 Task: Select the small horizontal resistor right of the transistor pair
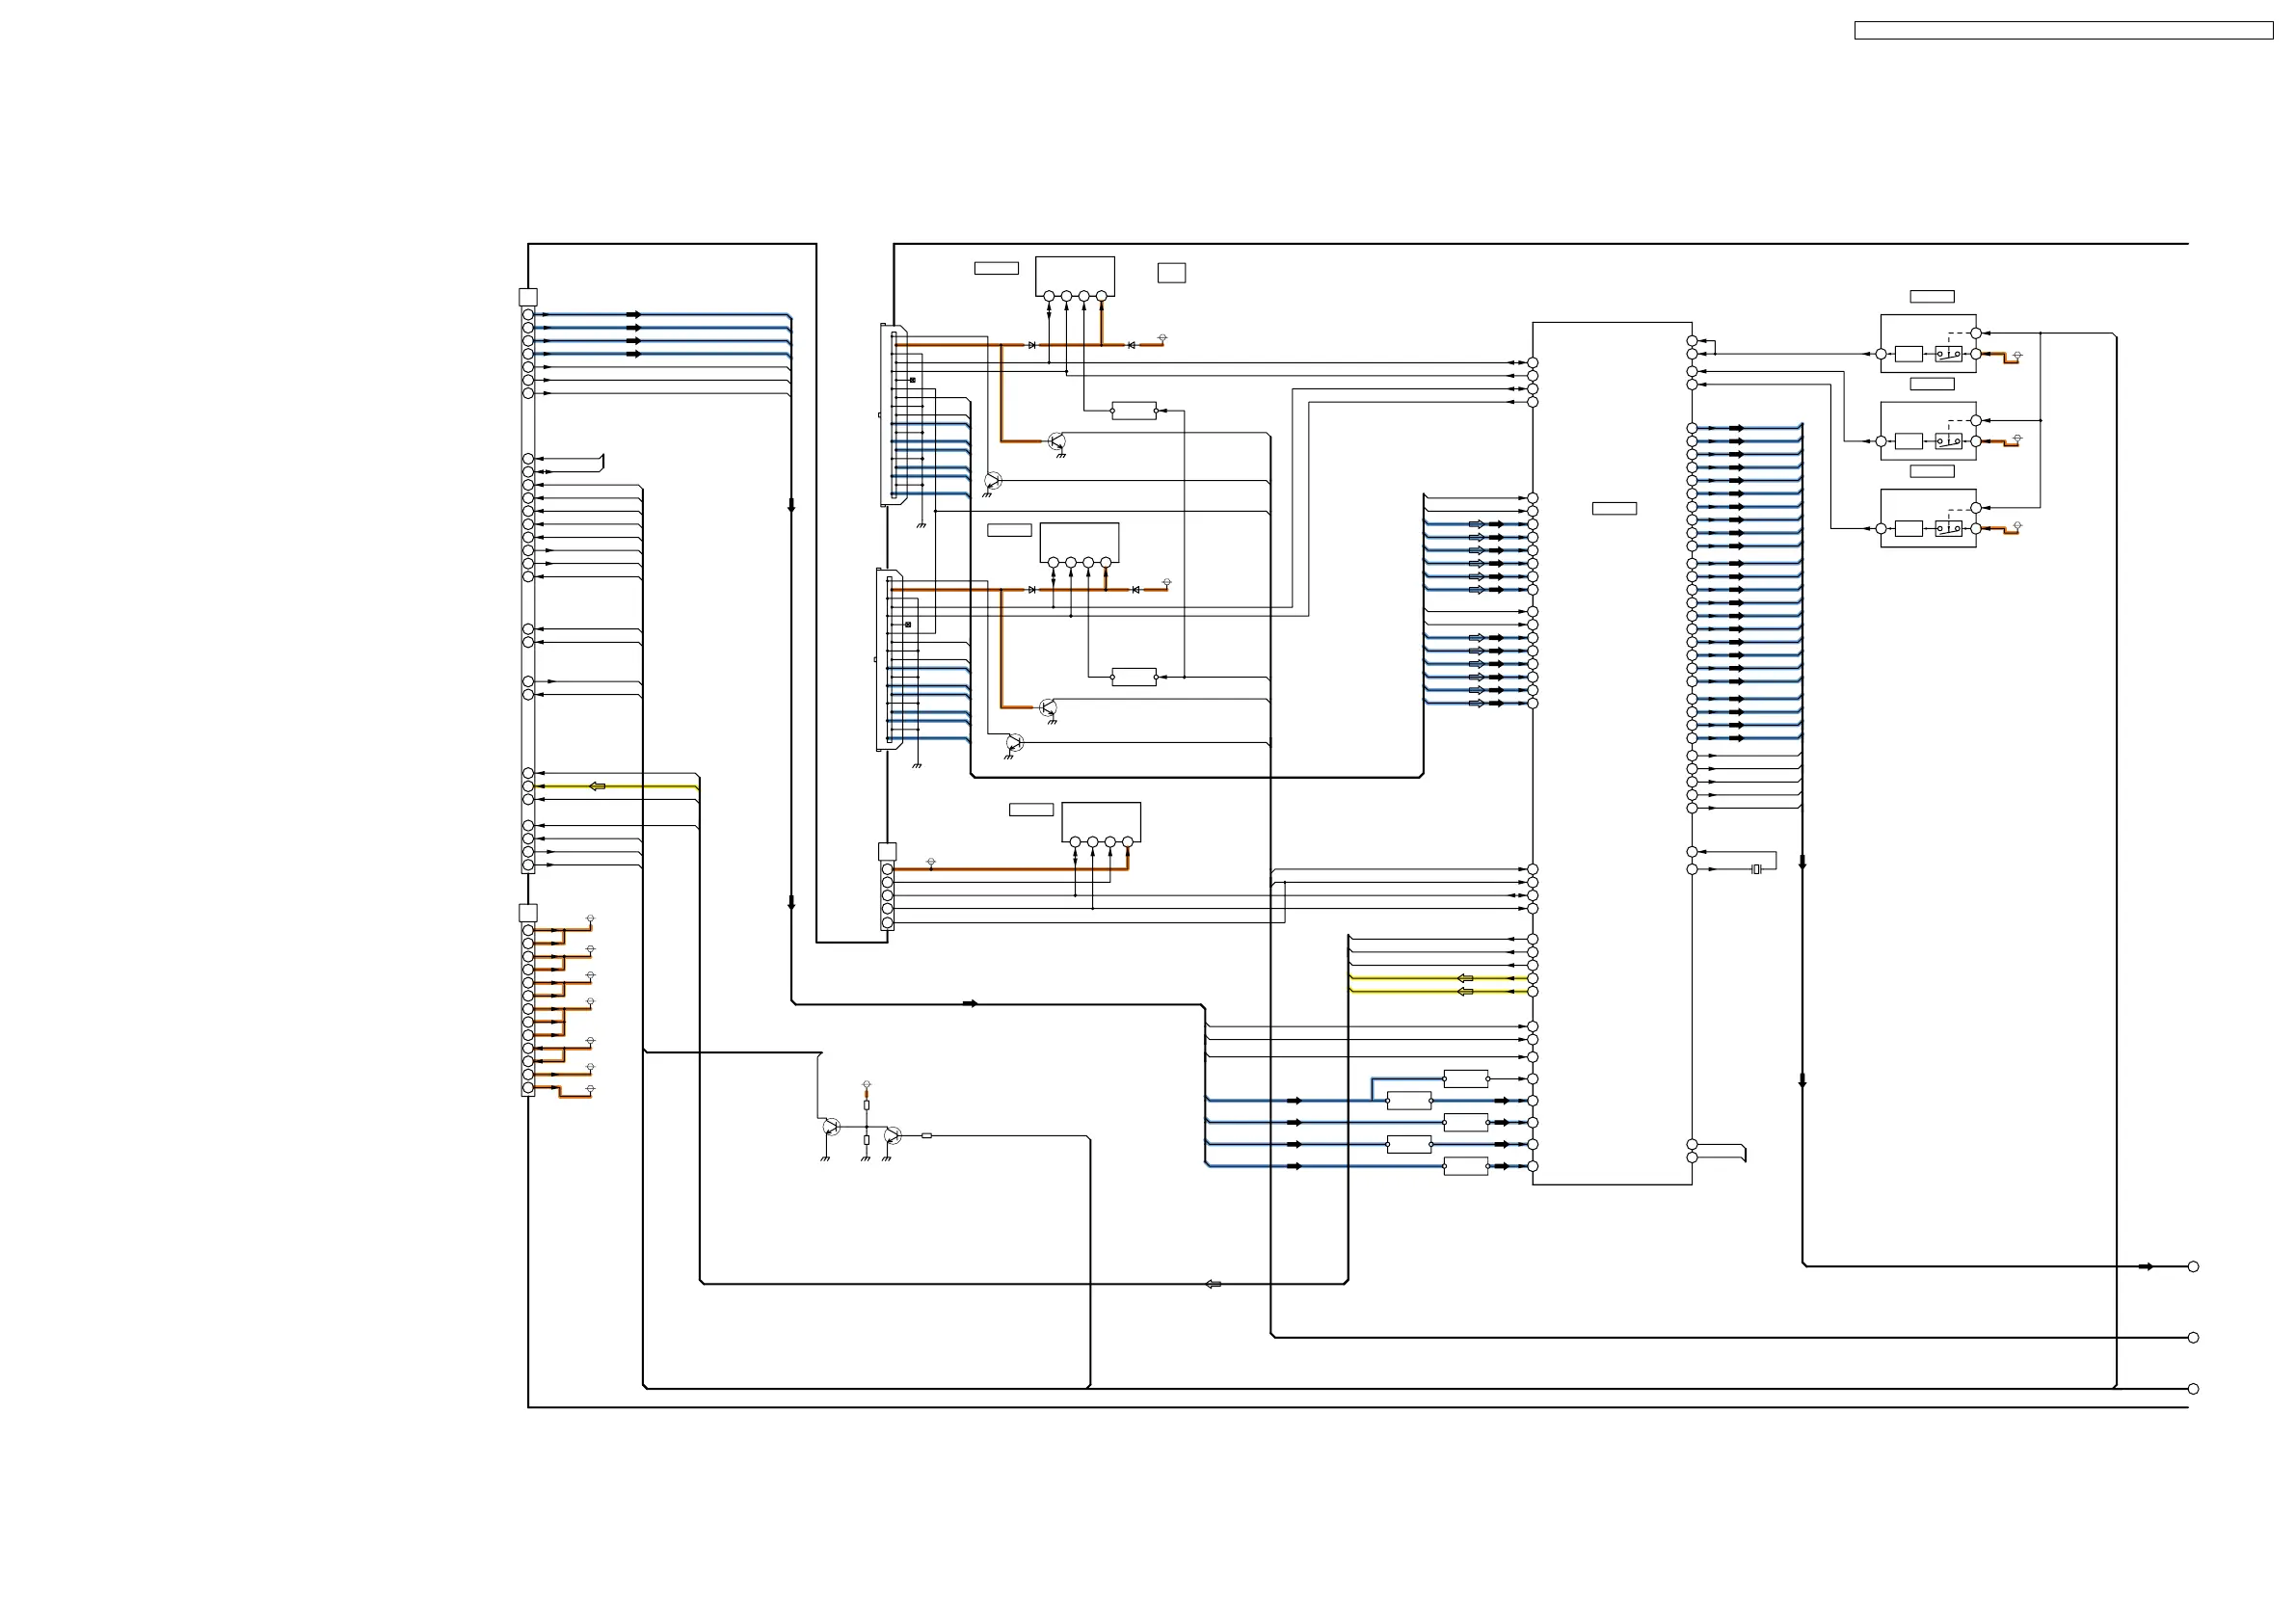[926, 1136]
